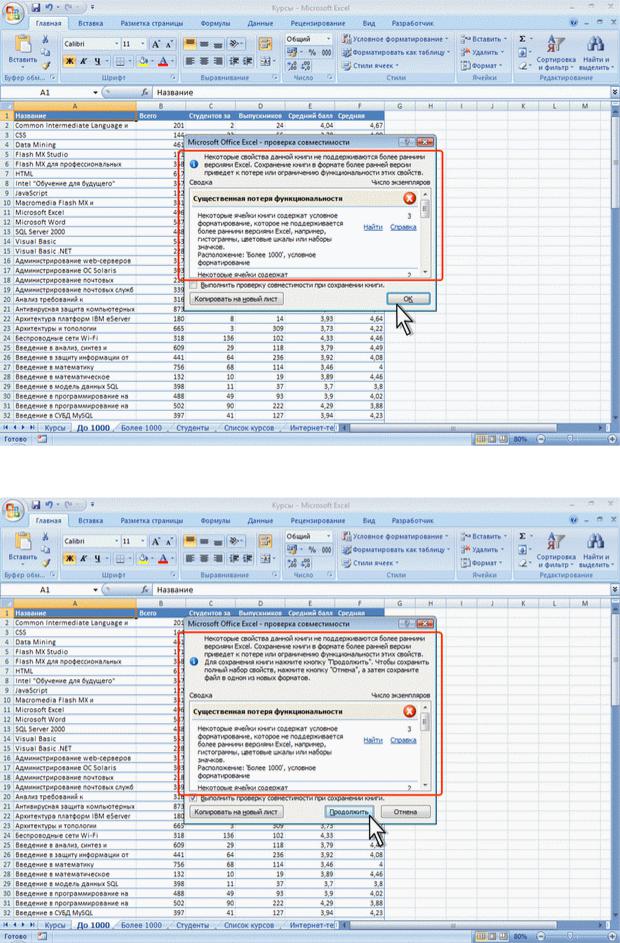Viewport: 620px width, 943px height.
Task: Click the zoom out minus icon in lower window's status bar
Action: (x=541, y=936)
